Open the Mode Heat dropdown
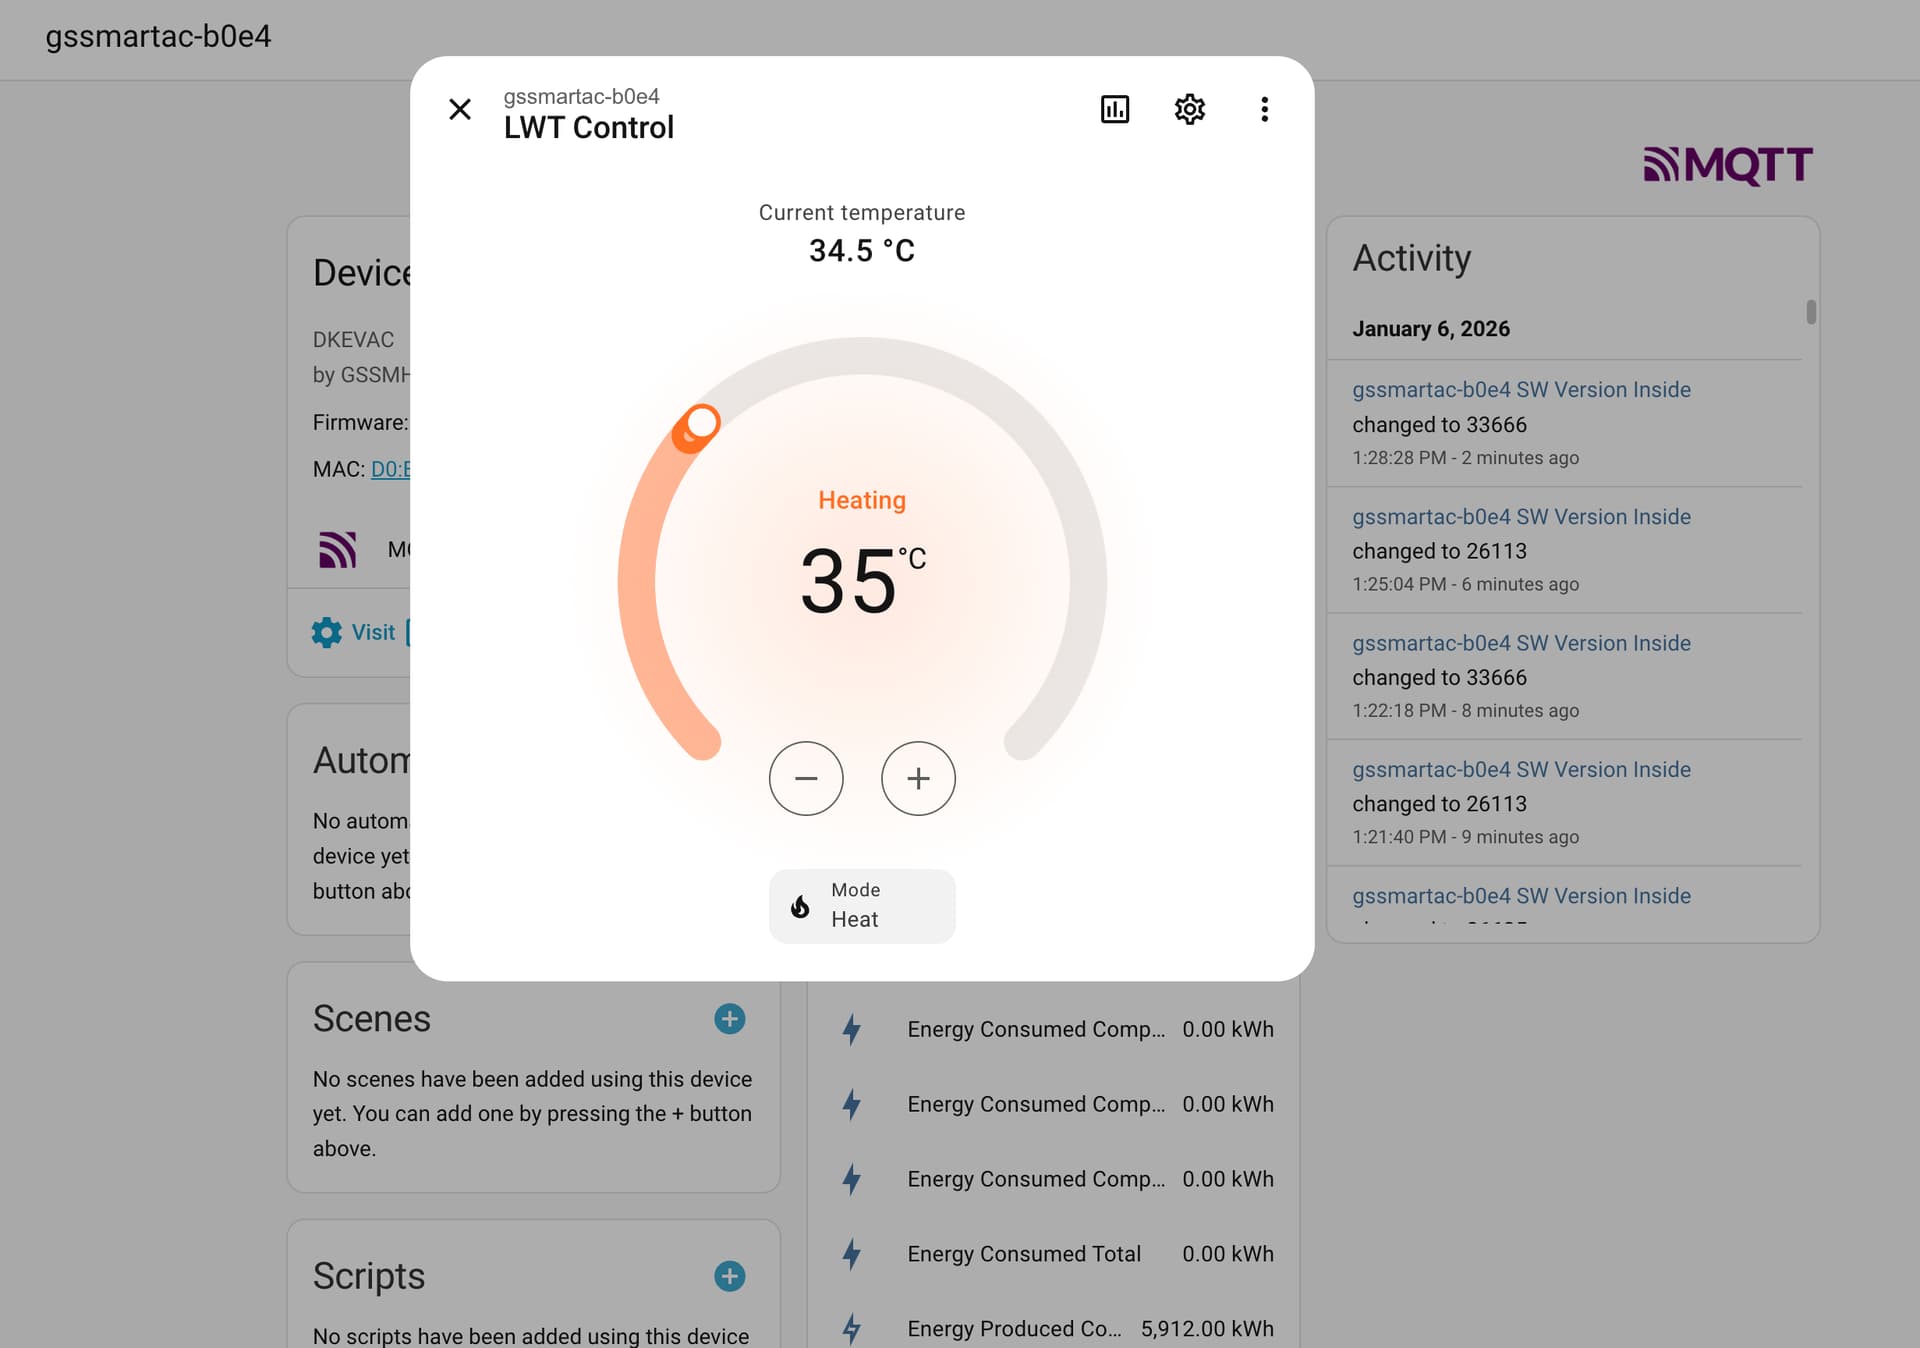The height and width of the screenshot is (1348, 1920). pyautogui.click(x=862, y=905)
